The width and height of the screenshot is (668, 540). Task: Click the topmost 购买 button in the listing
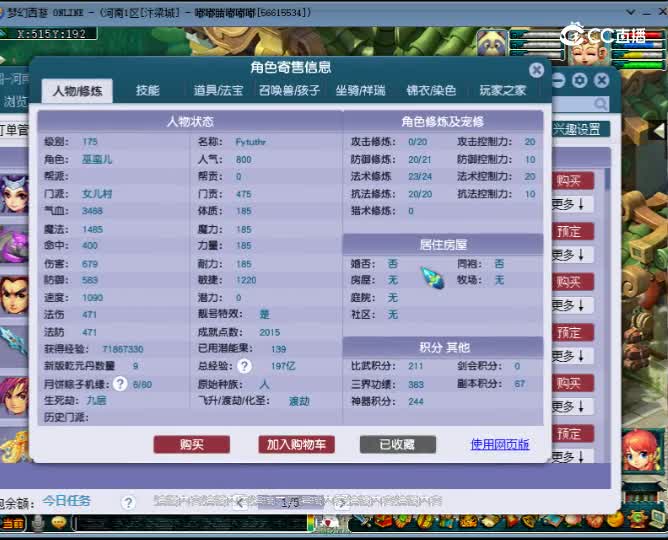573,181
